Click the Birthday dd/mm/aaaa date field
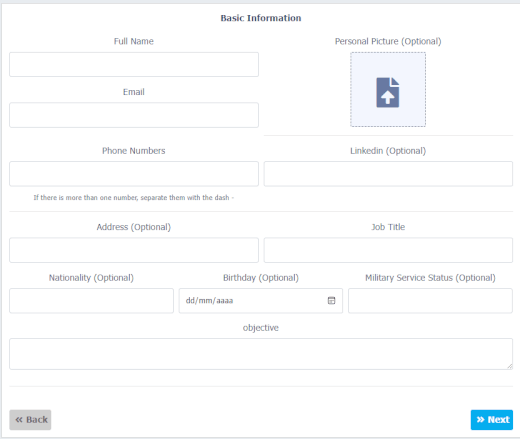 point(261,301)
